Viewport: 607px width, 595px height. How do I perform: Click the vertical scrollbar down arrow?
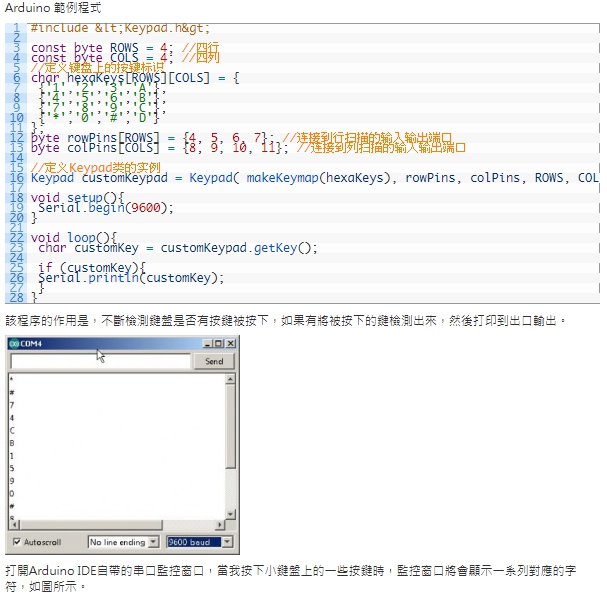[x=230, y=514]
